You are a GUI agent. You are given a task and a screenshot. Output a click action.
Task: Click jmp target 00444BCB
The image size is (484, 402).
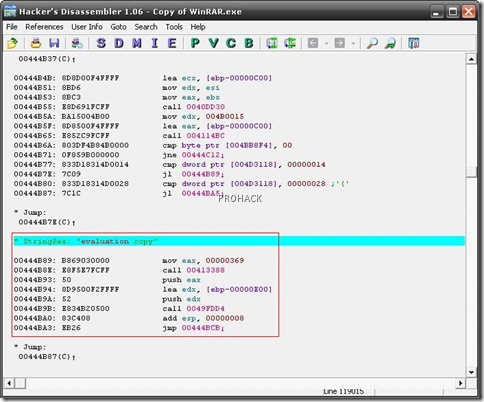point(201,328)
